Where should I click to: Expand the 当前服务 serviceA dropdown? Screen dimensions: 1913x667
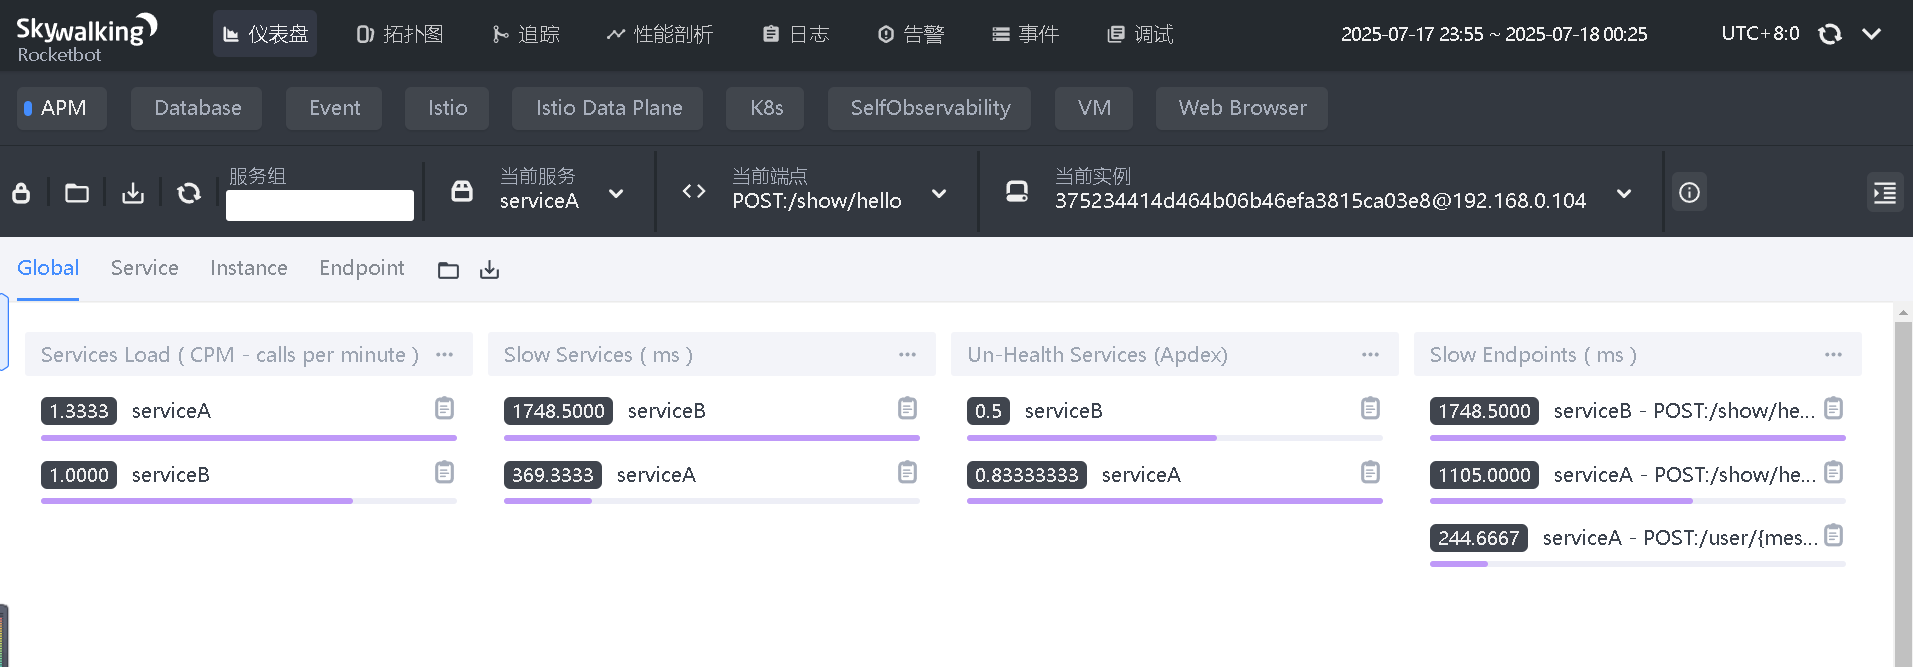click(616, 193)
